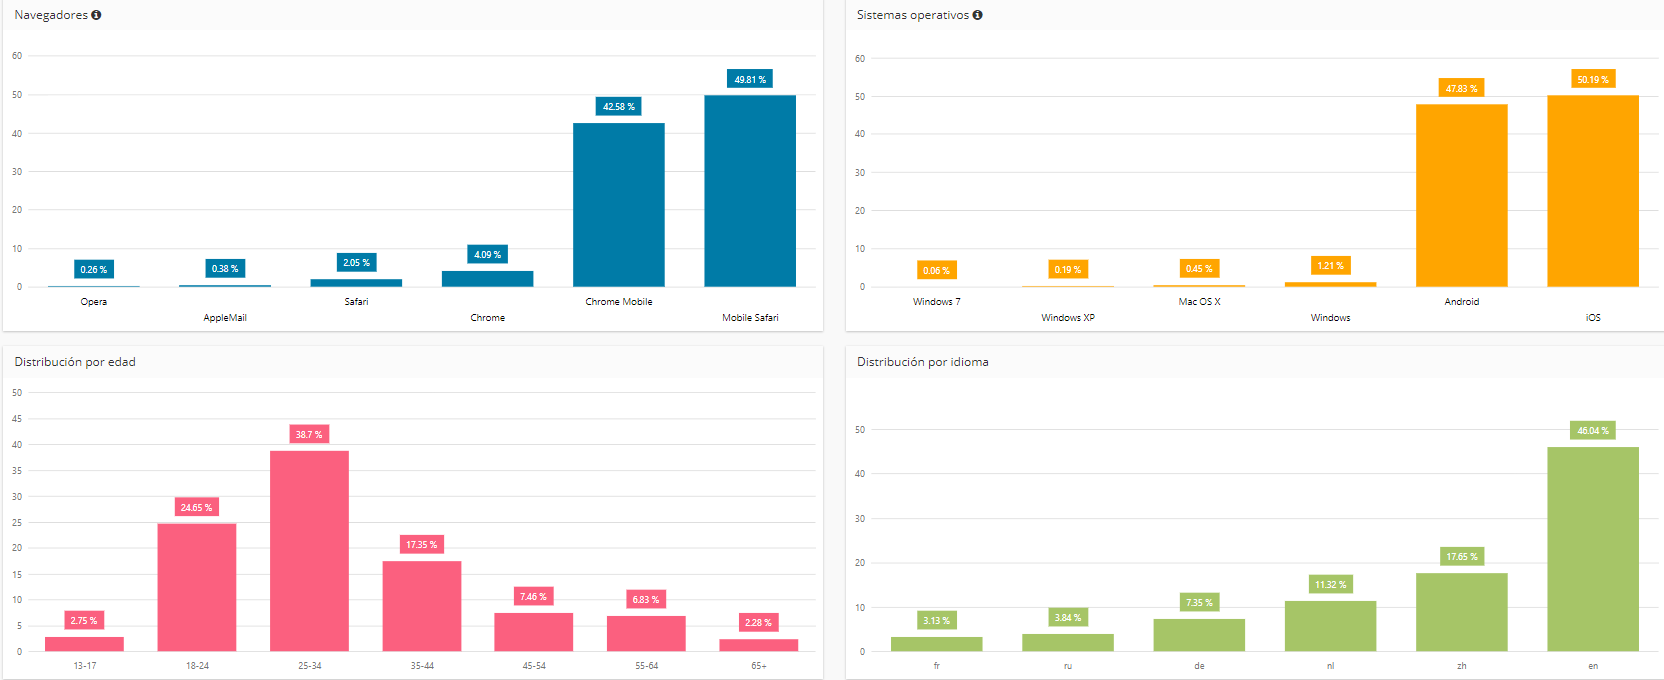
Task: Click the iOS bar in Sistemas operativos
Action: (1593, 191)
